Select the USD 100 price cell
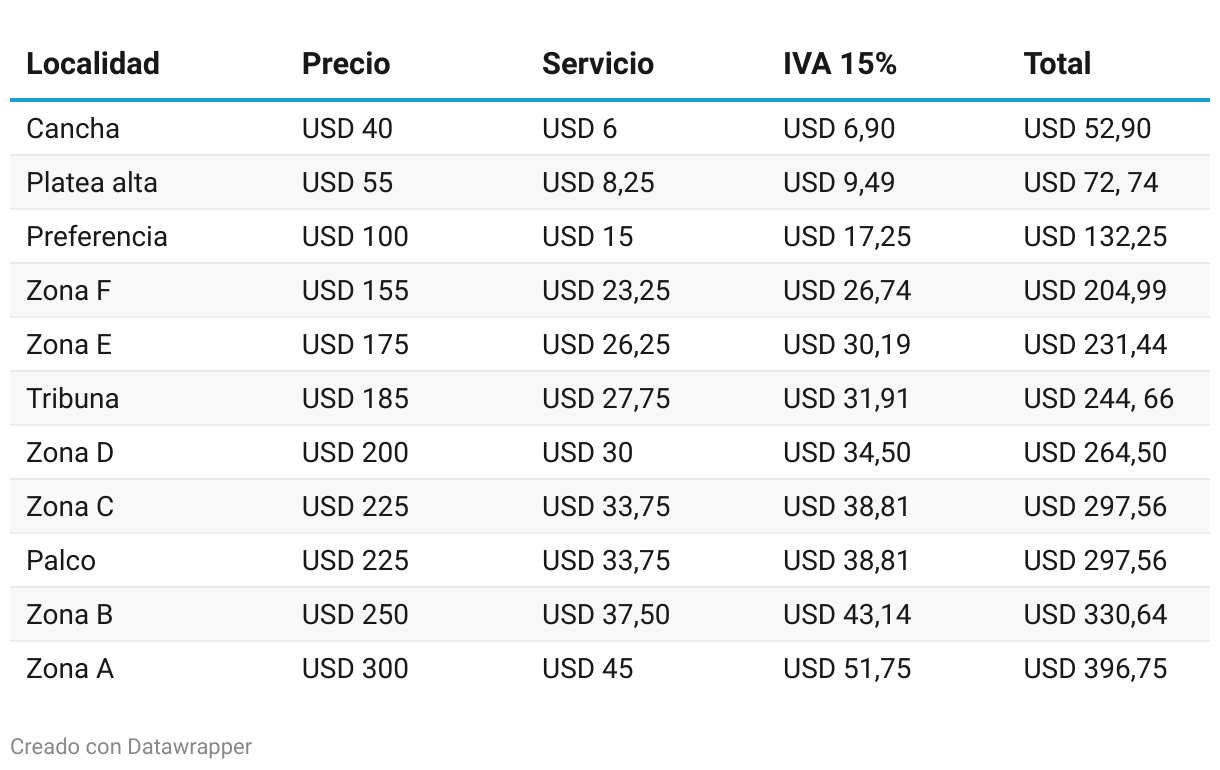This screenshot has height=770, width=1220. tap(355, 237)
